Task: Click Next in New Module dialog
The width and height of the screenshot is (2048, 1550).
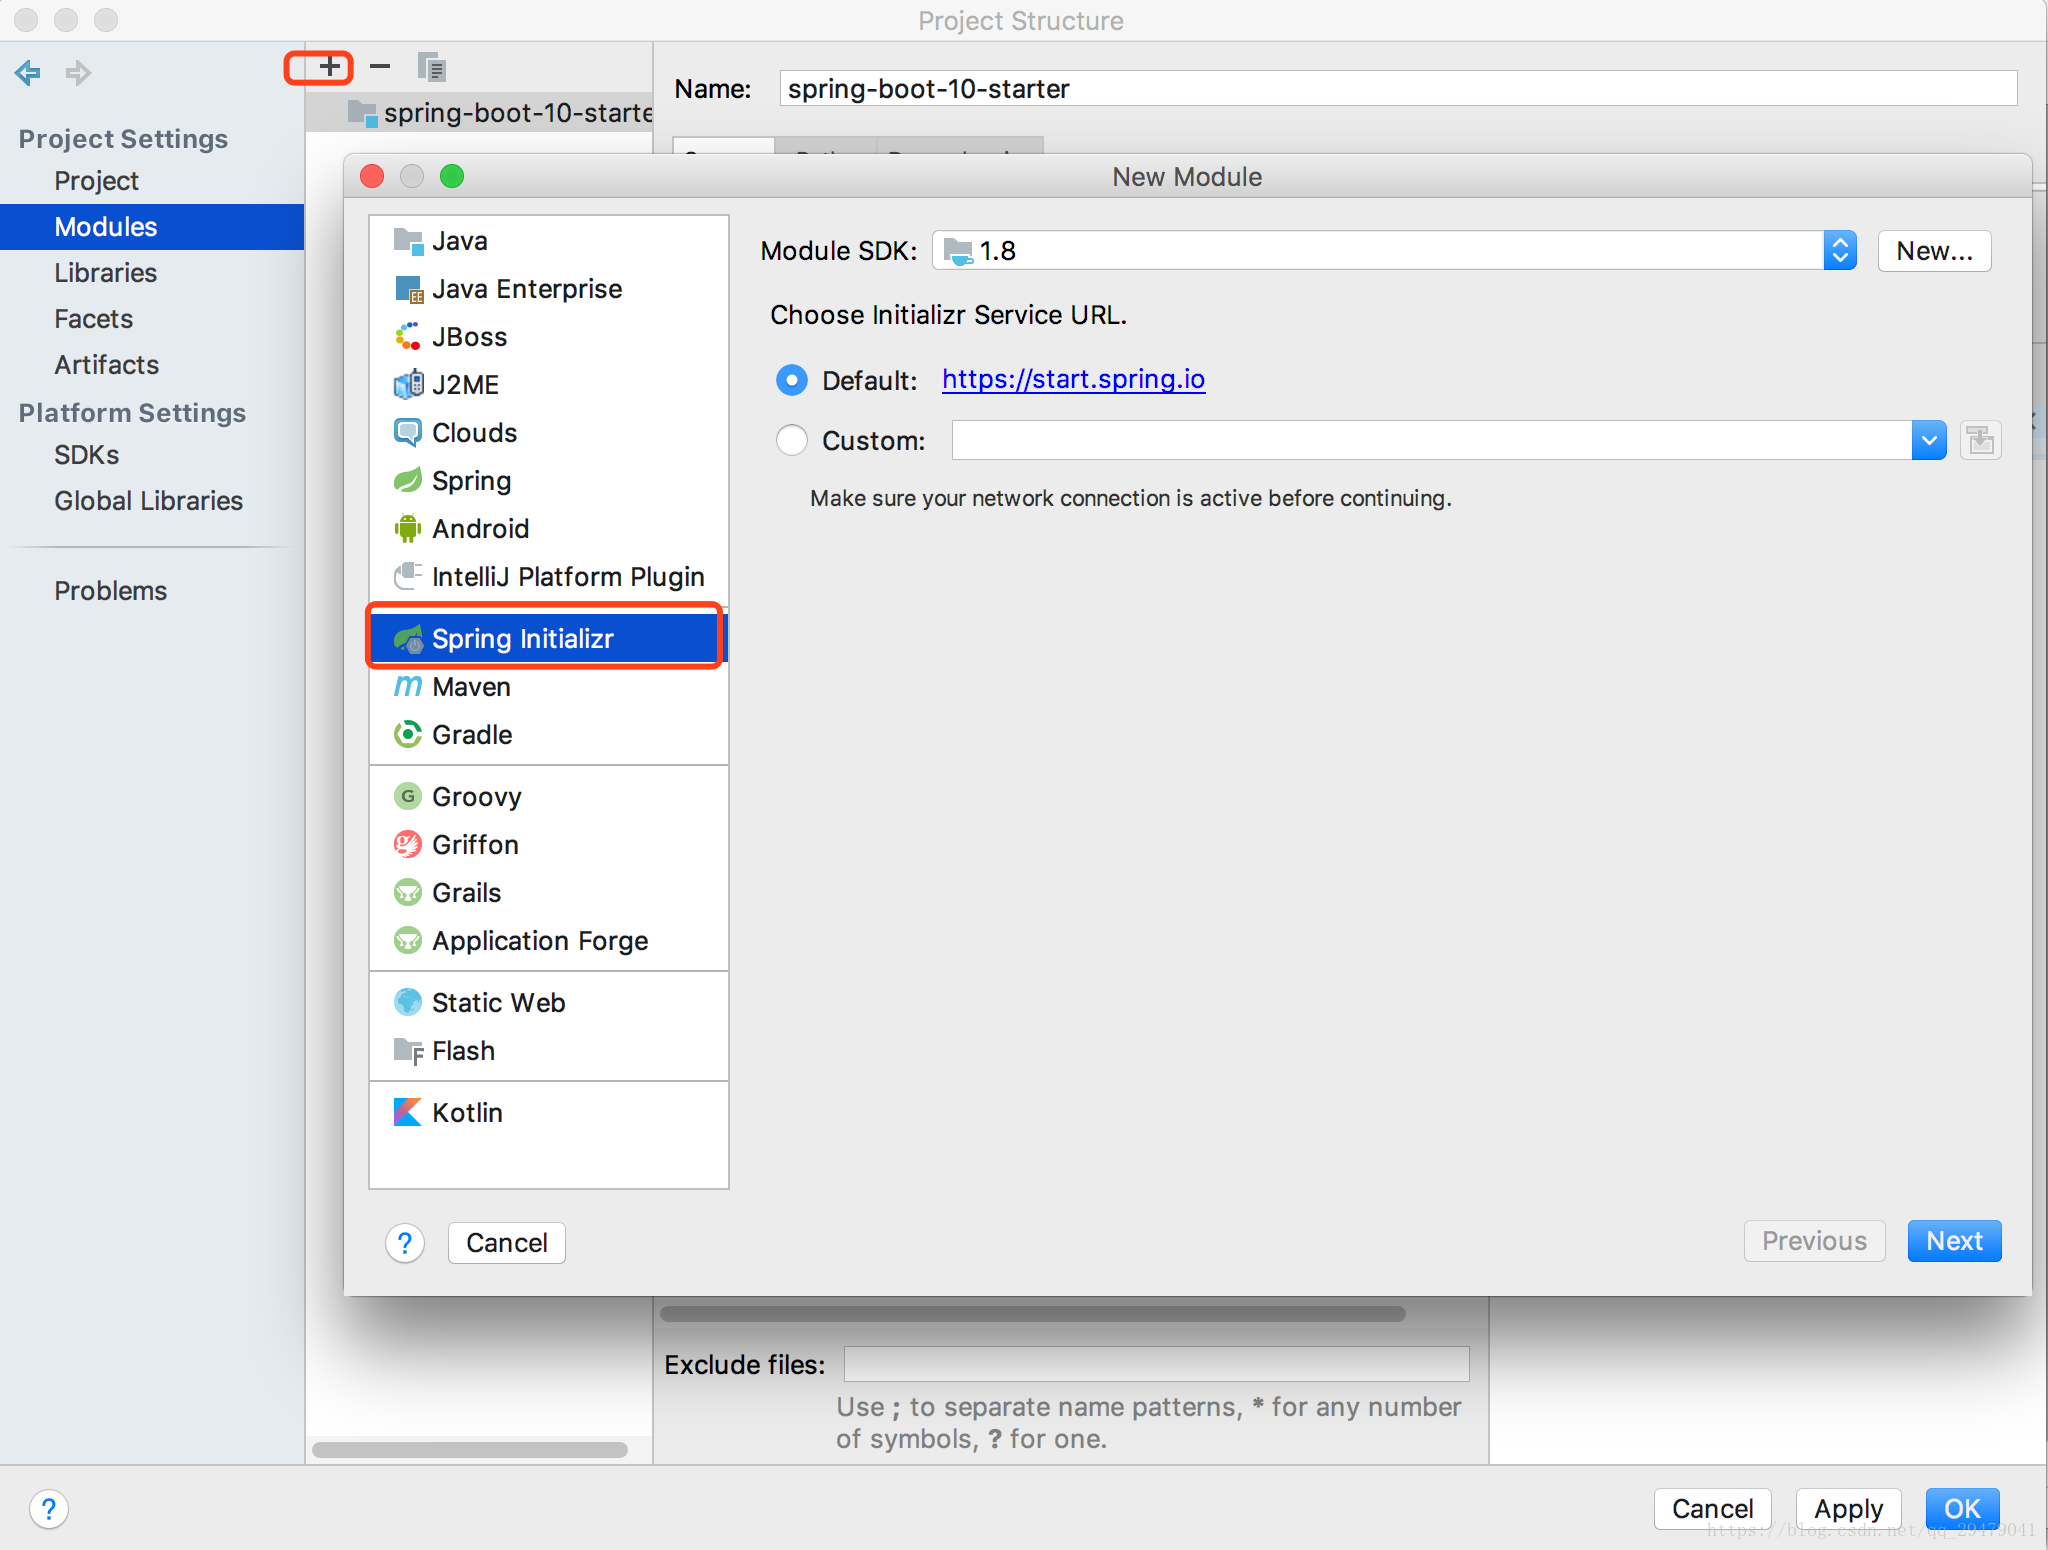Action: [x=1954, y=1241]
